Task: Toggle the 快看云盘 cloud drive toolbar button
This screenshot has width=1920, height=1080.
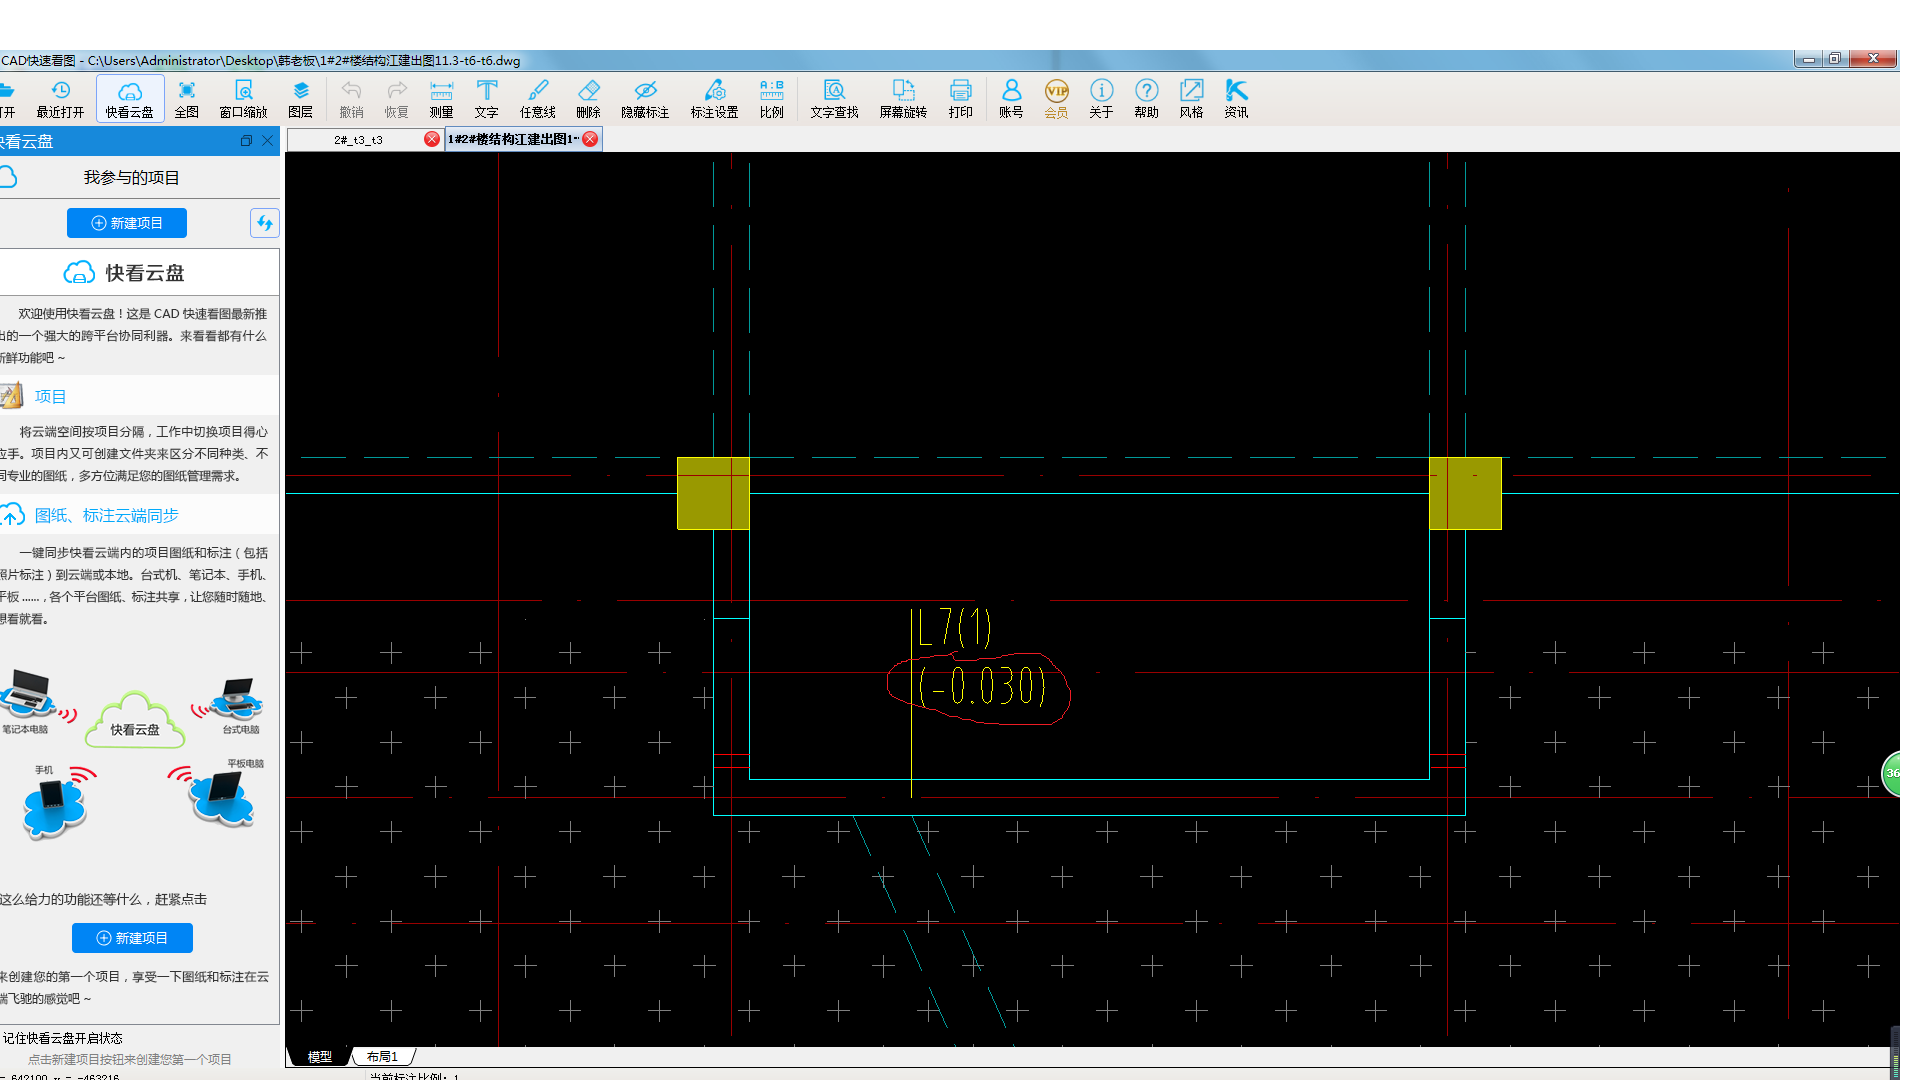Action: (x=130, y=99)
